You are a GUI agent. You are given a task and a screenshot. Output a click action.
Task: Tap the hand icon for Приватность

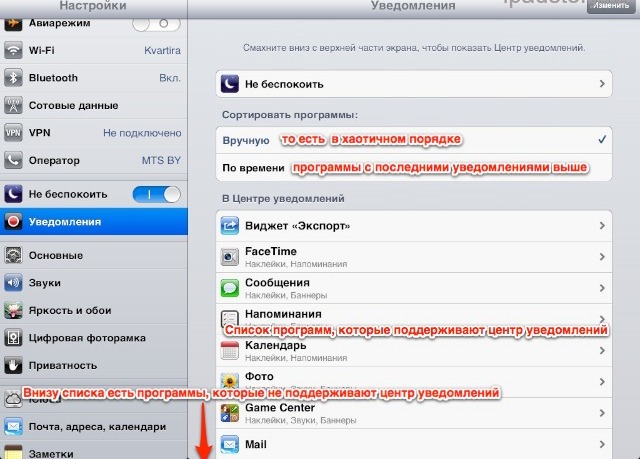click(13, 366)
